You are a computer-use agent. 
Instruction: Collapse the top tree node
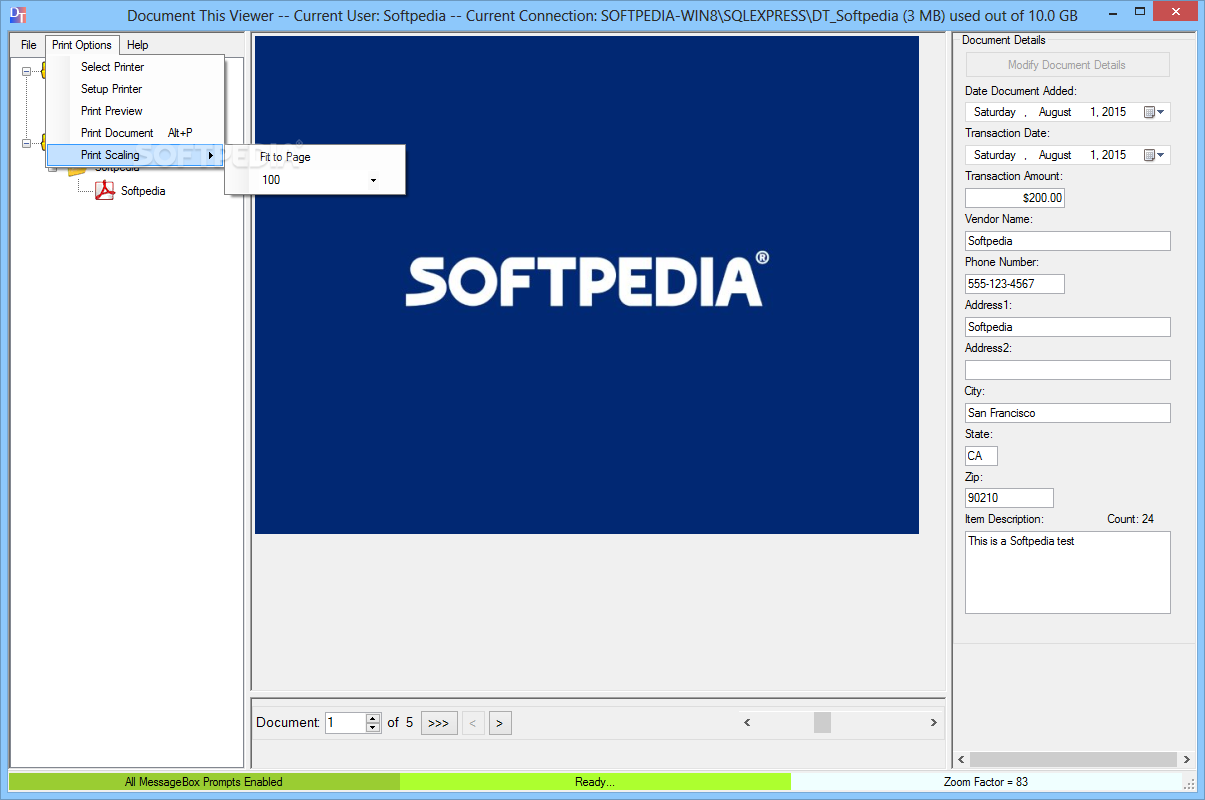tap(27, 71)
